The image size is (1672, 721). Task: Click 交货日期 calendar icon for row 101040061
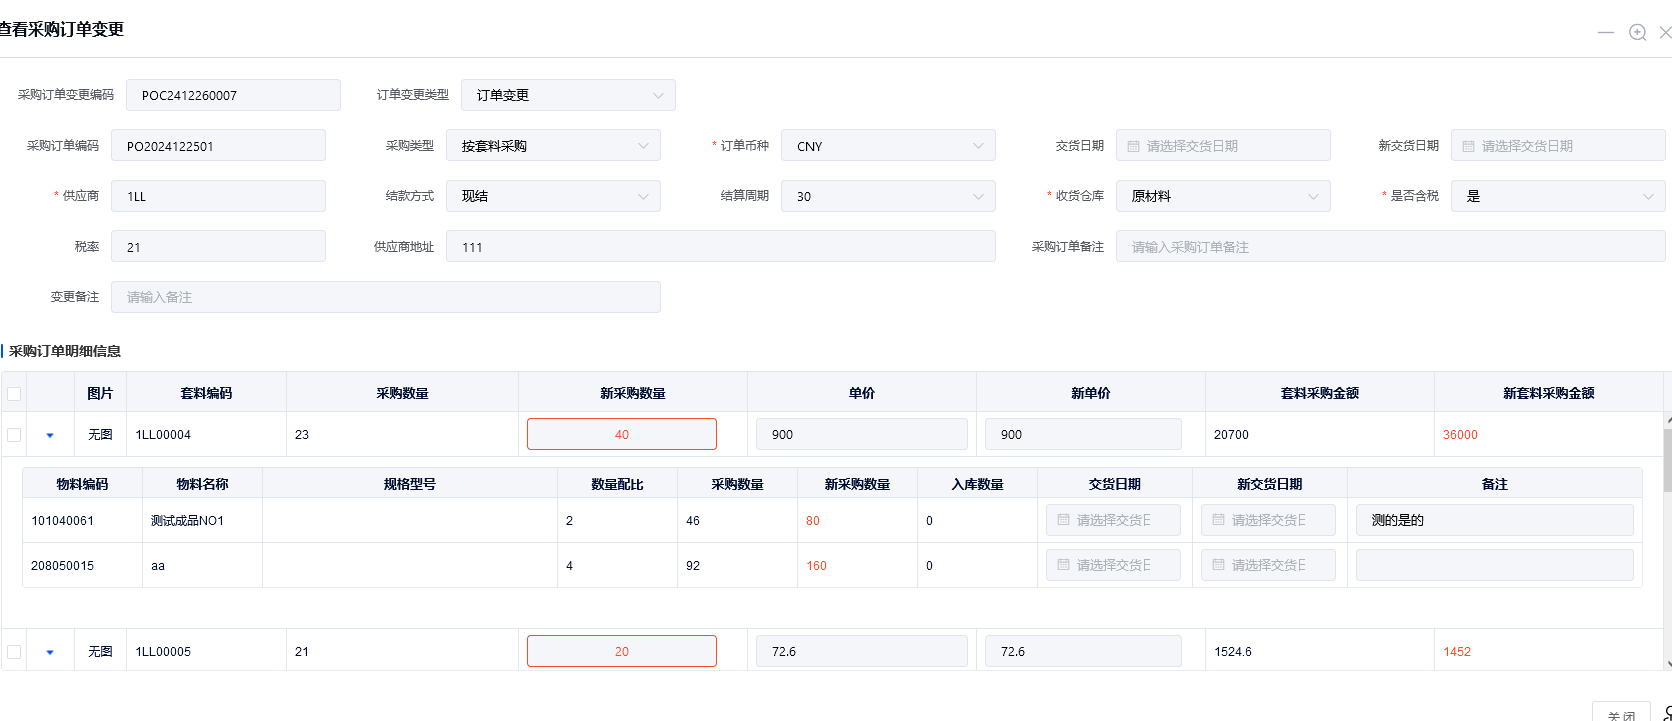click(1063, 520)
